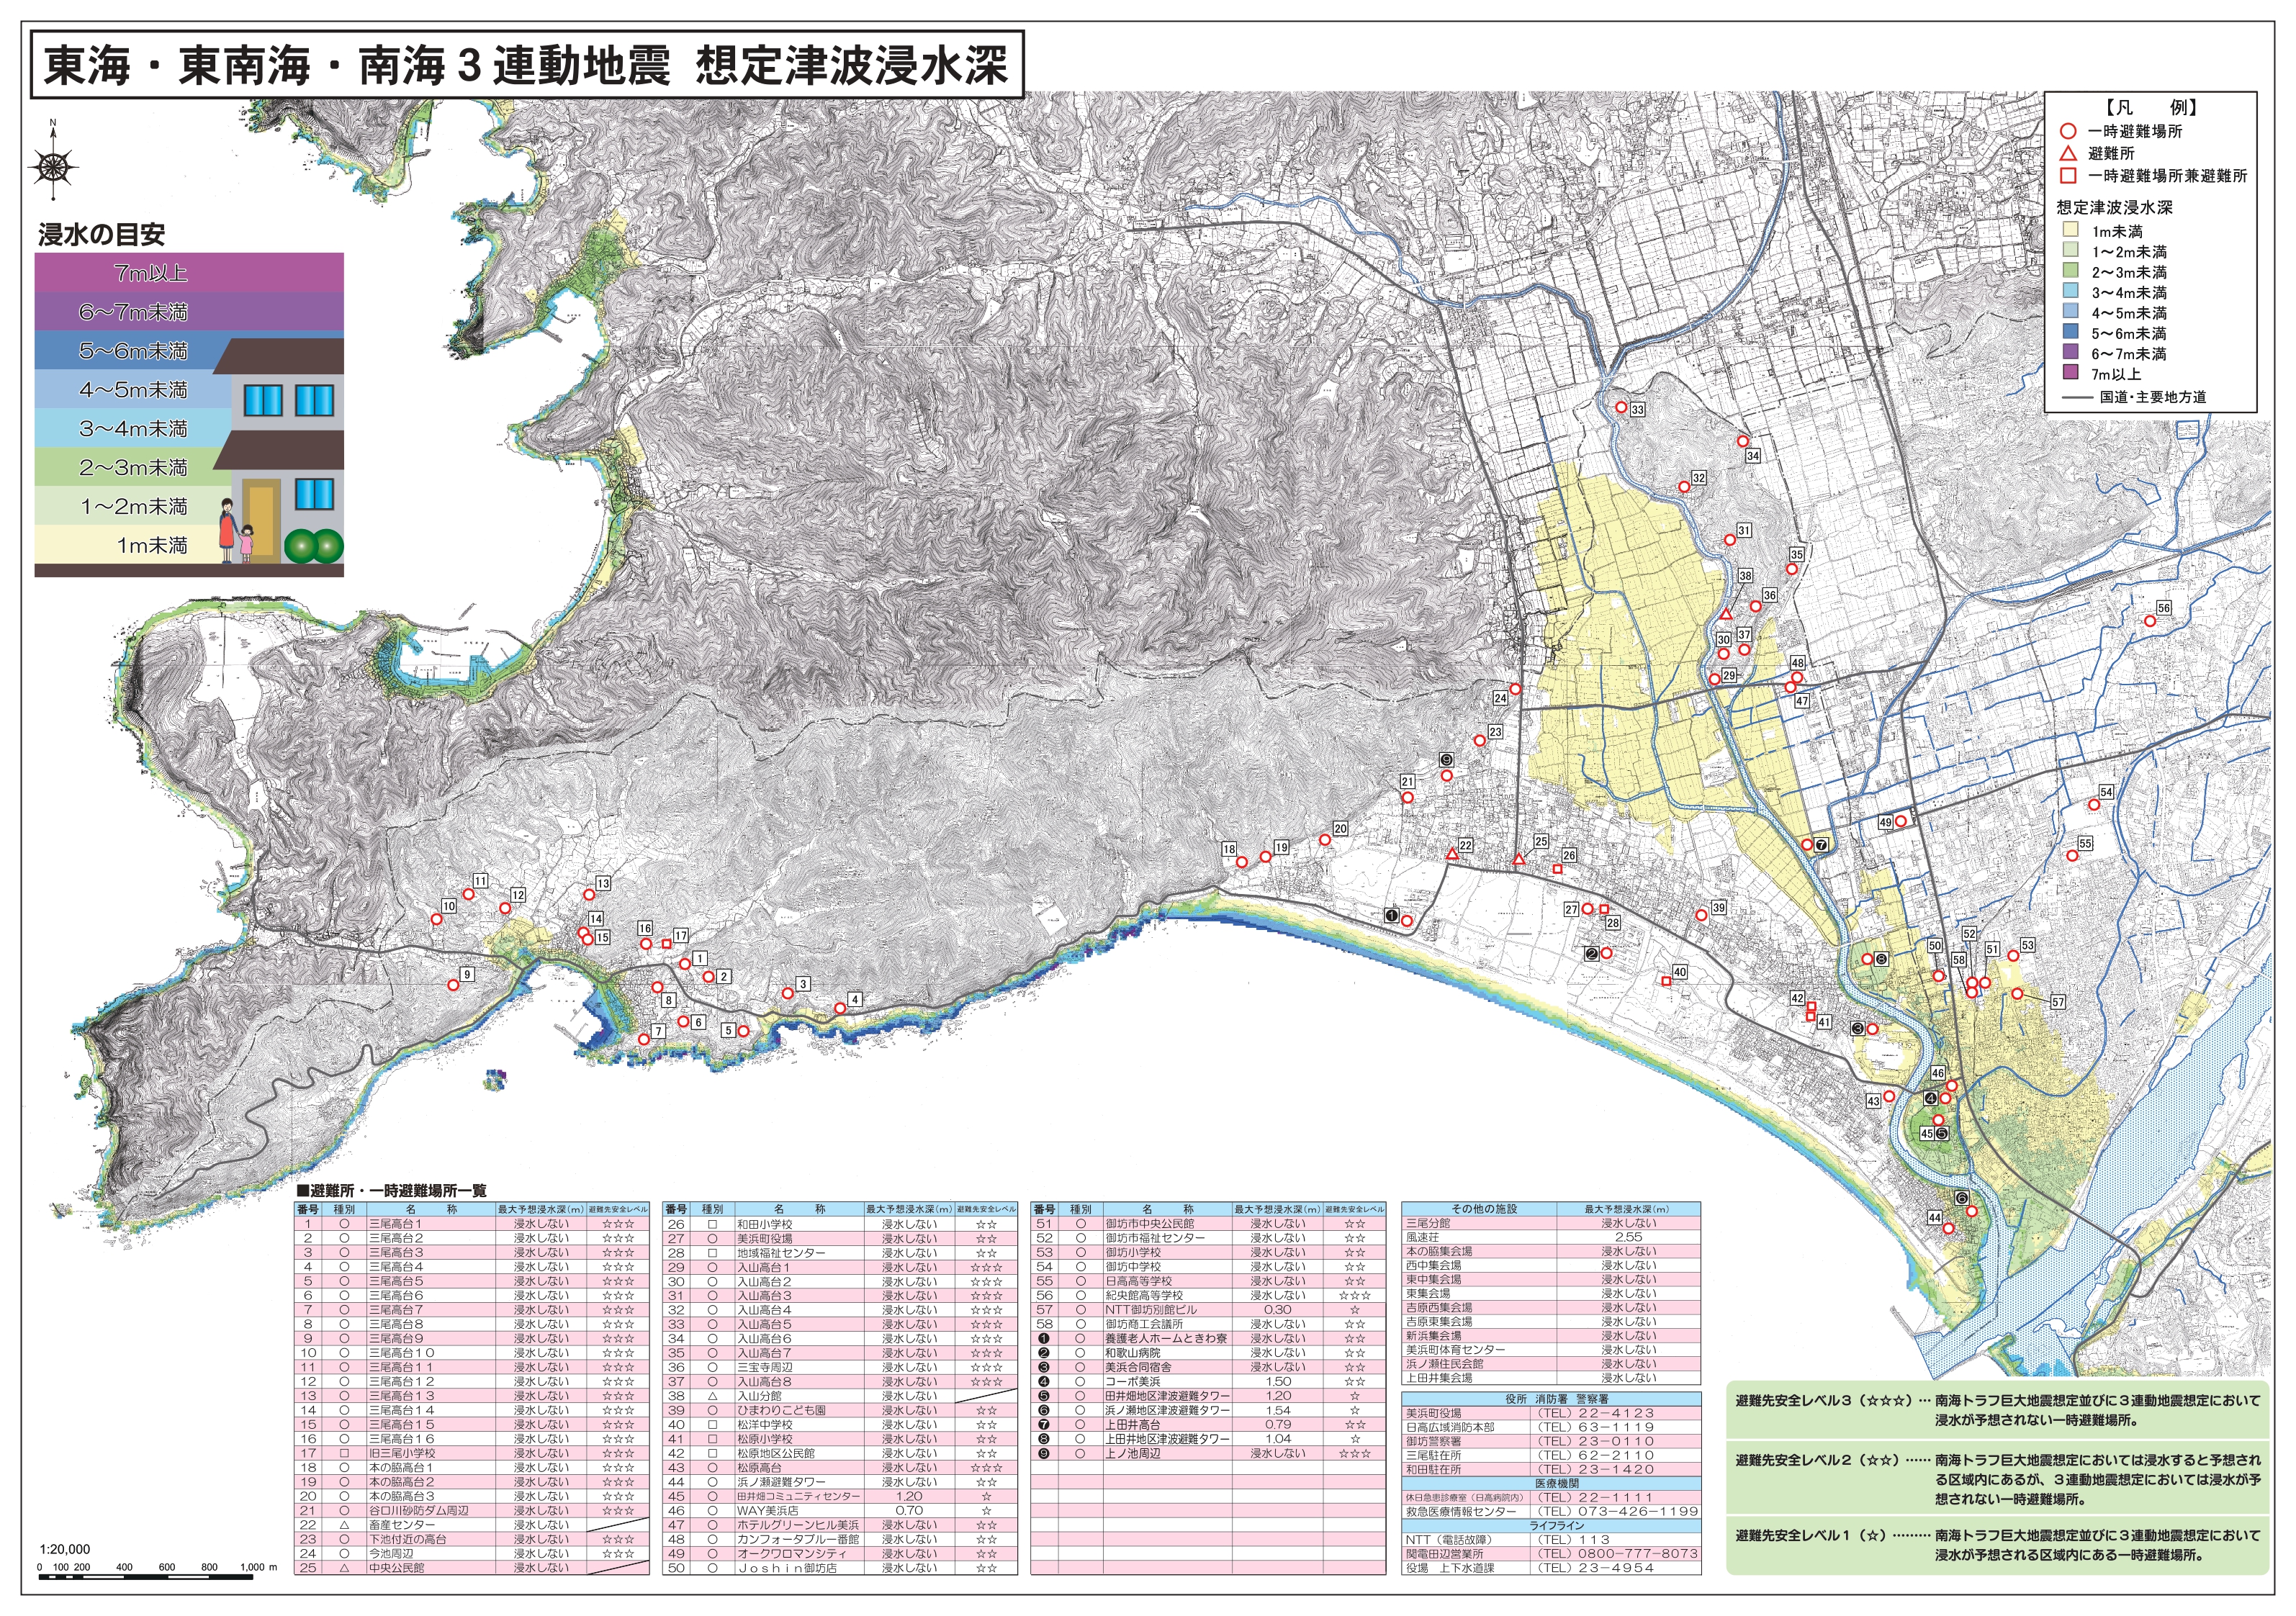Click the red triangle 避難所 legend symbol
The image size is (2296, 1616).
pos(2068,153)
